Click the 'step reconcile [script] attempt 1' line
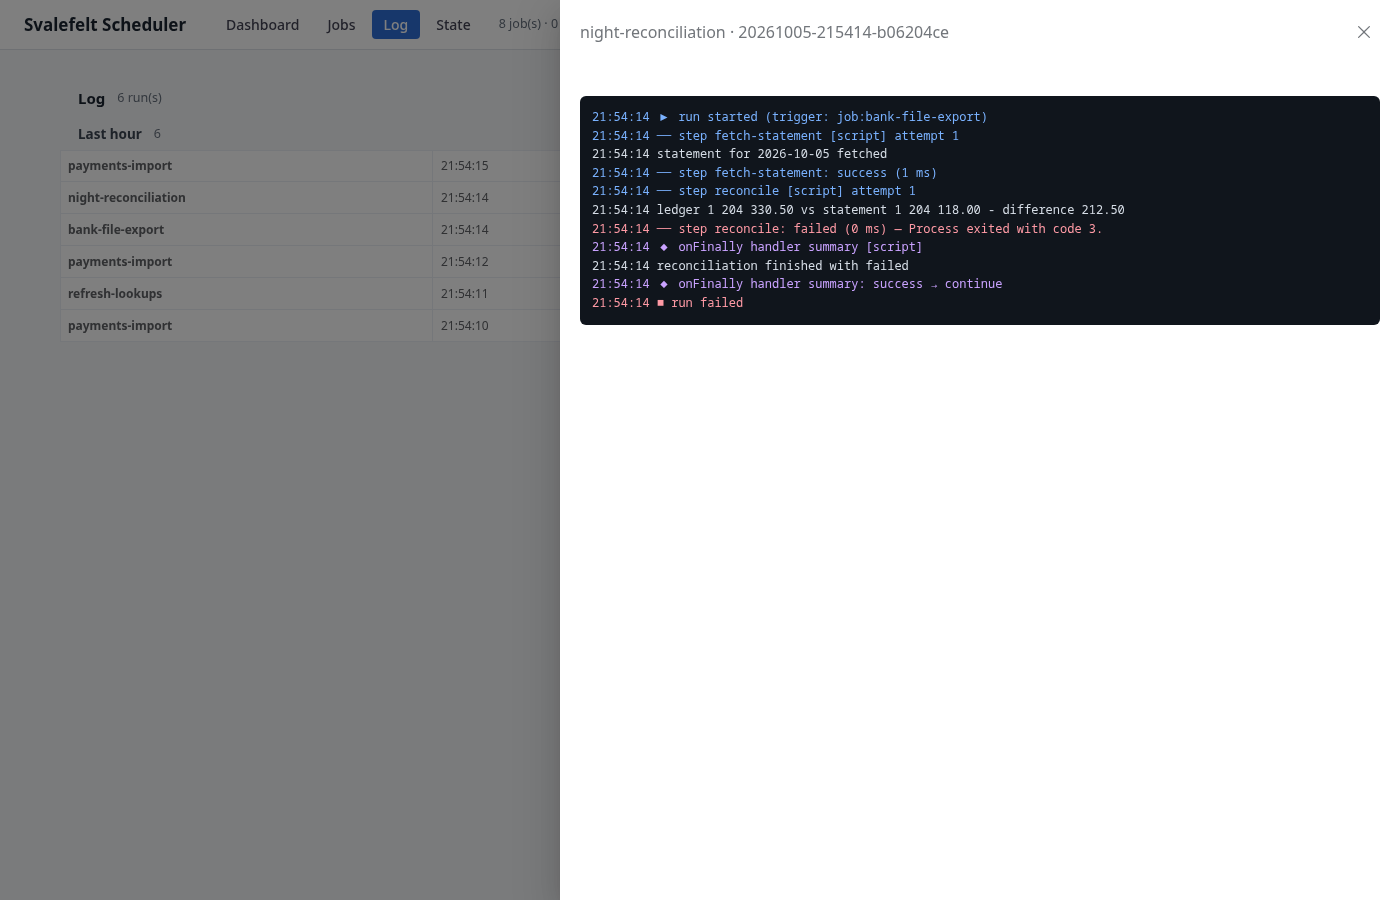This screenshot has height=900, width=1400. [x=753, y=191]
